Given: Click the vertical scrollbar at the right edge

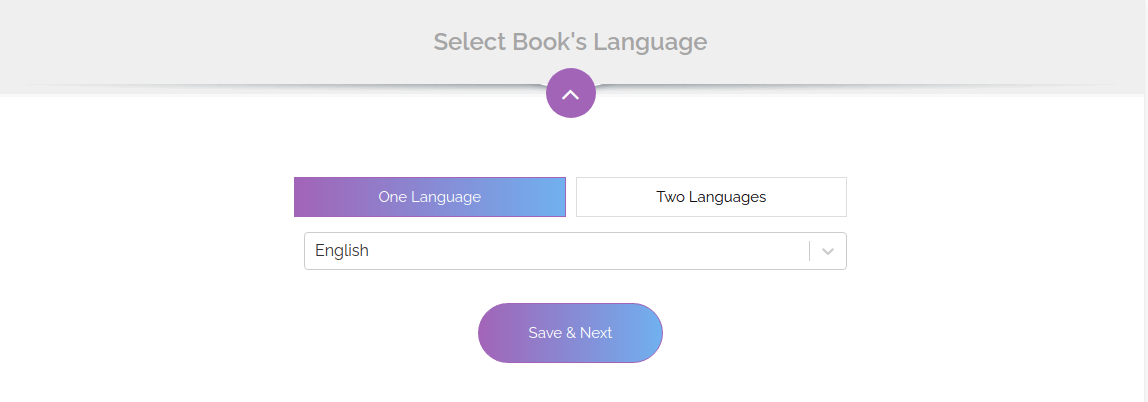Looking at the screenshot, I should pyautogui.click(x=1146, y=201).
